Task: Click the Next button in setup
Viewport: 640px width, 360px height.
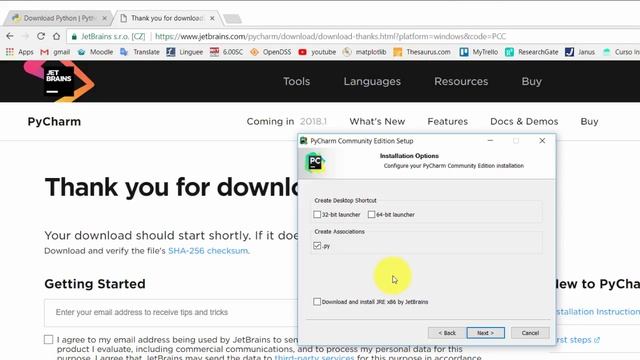Action: (486, 333)
